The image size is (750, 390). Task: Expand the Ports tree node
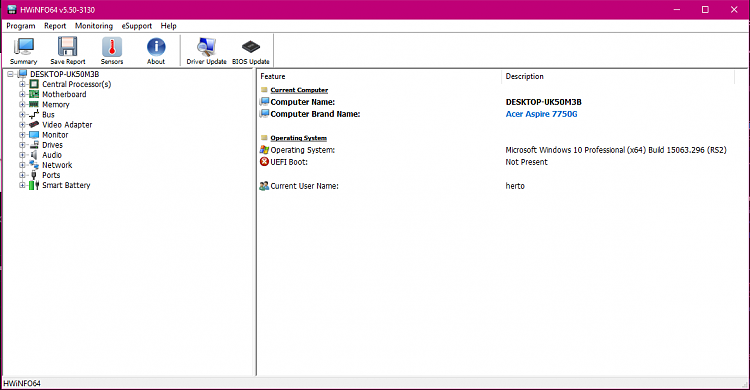22,175
